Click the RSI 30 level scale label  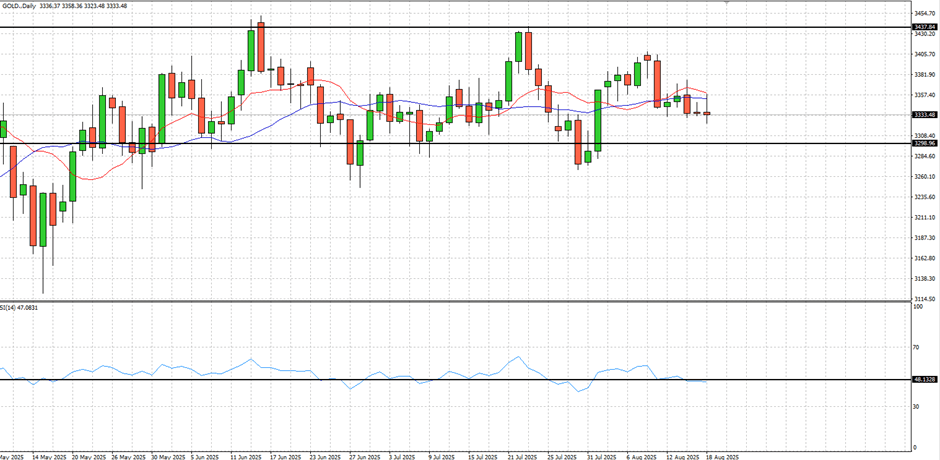[917, 406]
